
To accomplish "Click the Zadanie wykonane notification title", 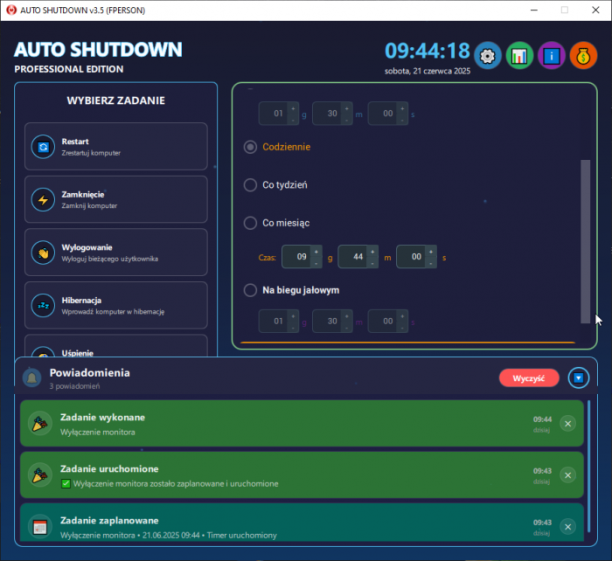I will (x=103, y=417).
